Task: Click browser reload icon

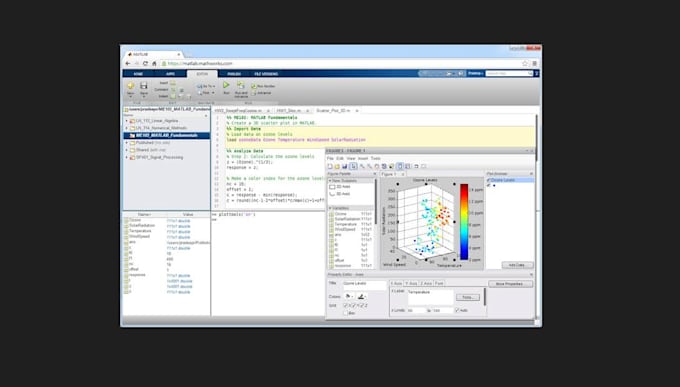Action: click(x=145, y=63)
